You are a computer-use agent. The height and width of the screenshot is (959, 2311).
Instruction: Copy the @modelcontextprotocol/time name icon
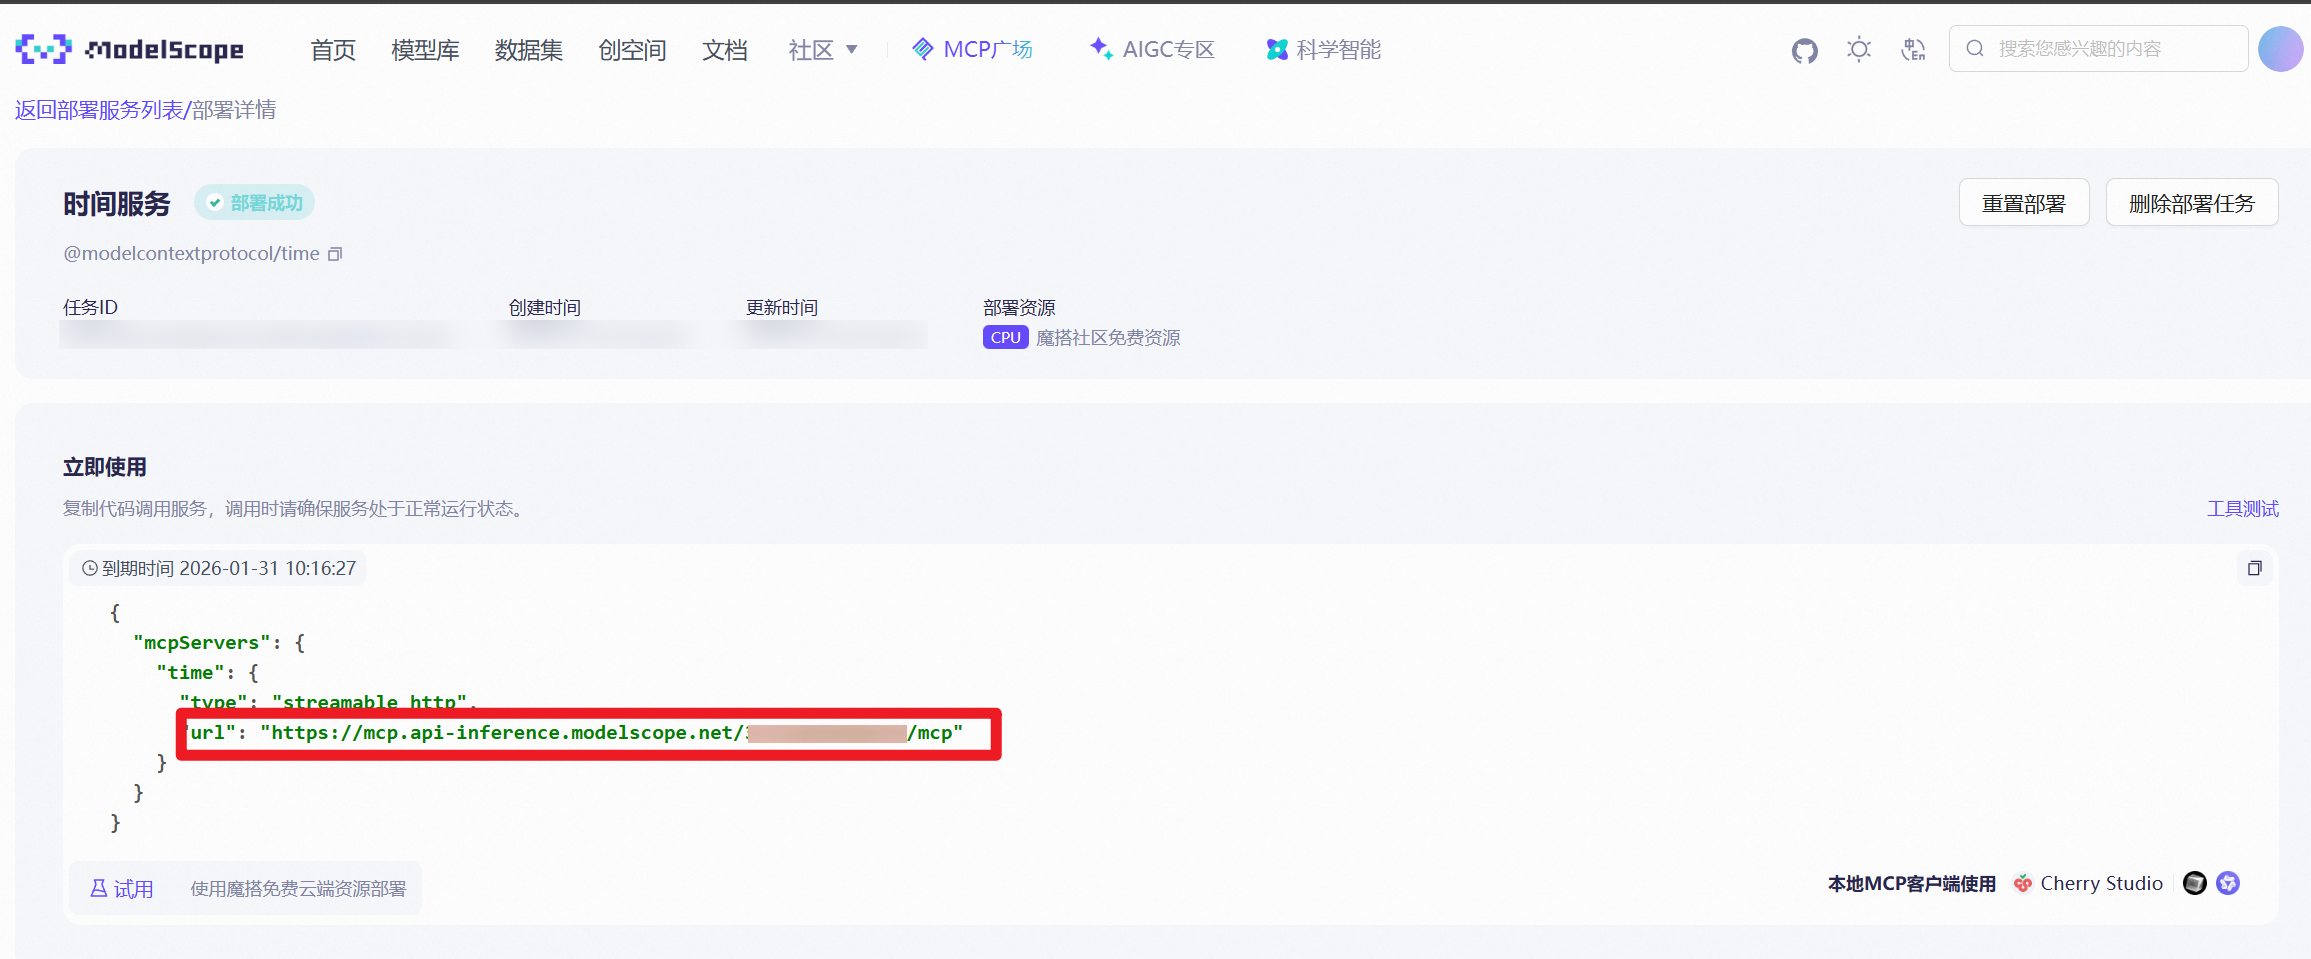pos(335,254)
